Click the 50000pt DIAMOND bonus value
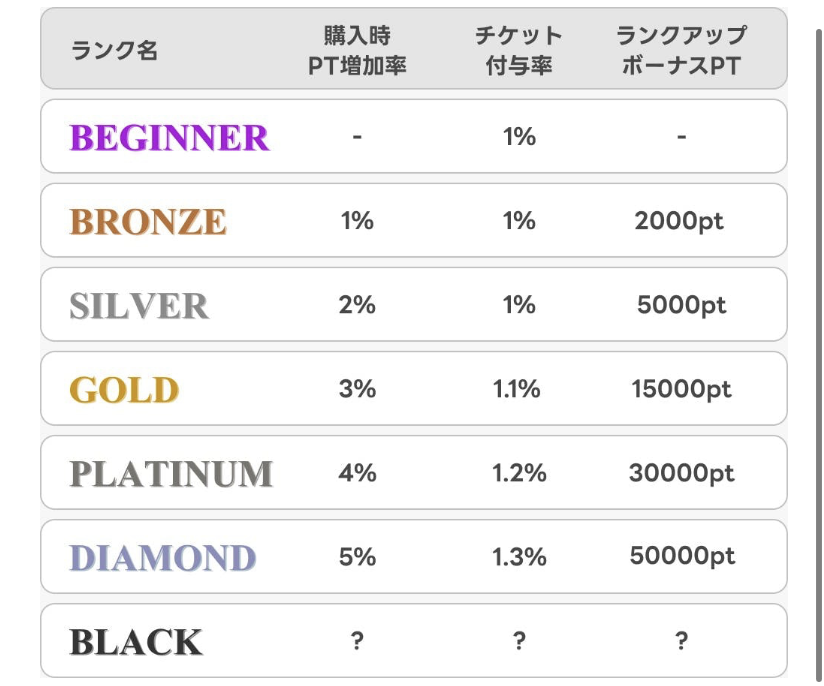The image size is (824, 686). click(682, 556)
